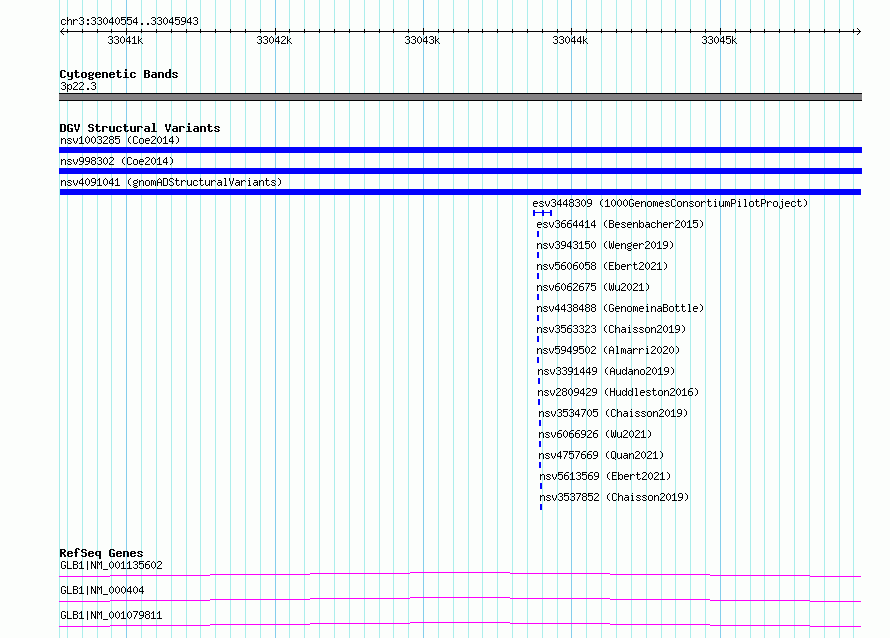Screen dimensions: 890x638
Task: Click nsv3563323 (Chaisson2019) variant label
Action: 611,329
